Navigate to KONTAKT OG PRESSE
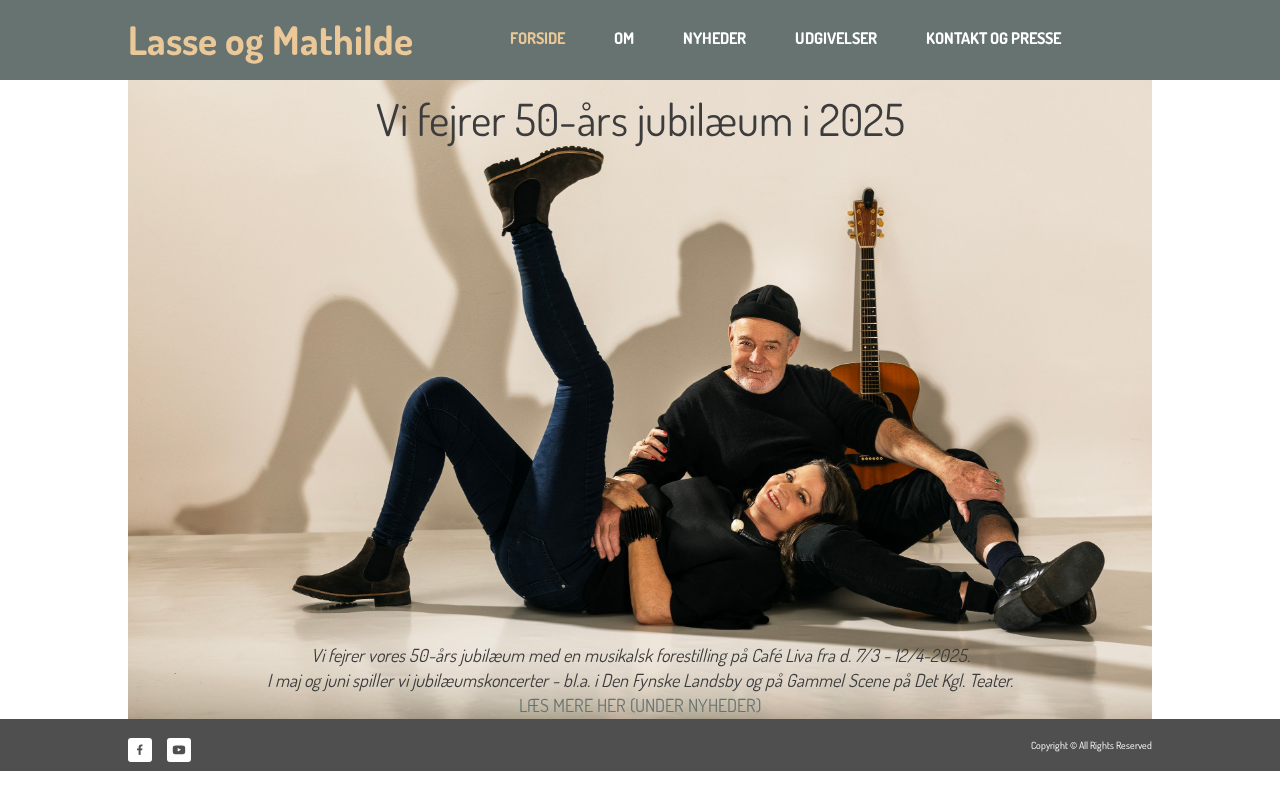This screenshot has width=1280, height=800. coord(993,39)
